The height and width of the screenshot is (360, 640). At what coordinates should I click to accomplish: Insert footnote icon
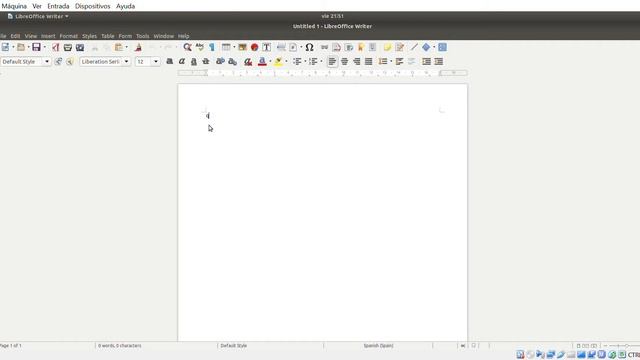pyautogui.click(x=336, y=47)
